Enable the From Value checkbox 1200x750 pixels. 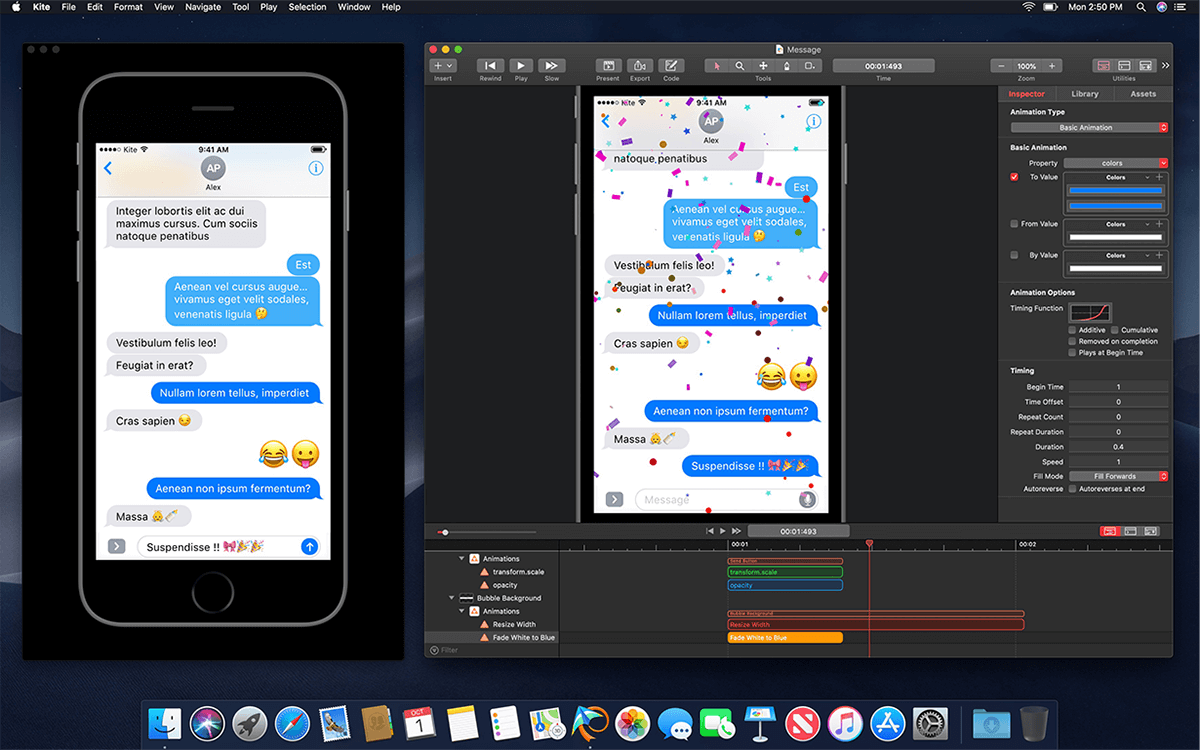point(1015,224)
